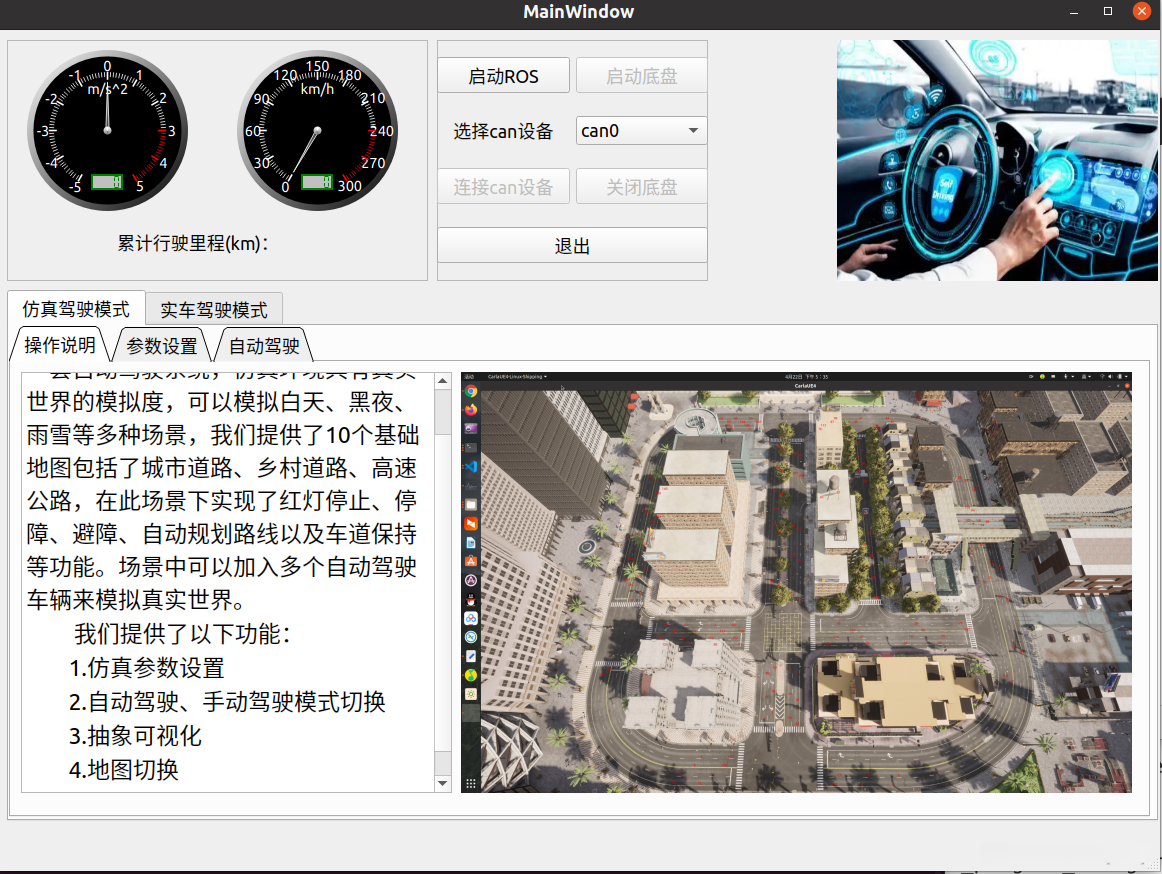Click the MainWindow title bar text

579,12
